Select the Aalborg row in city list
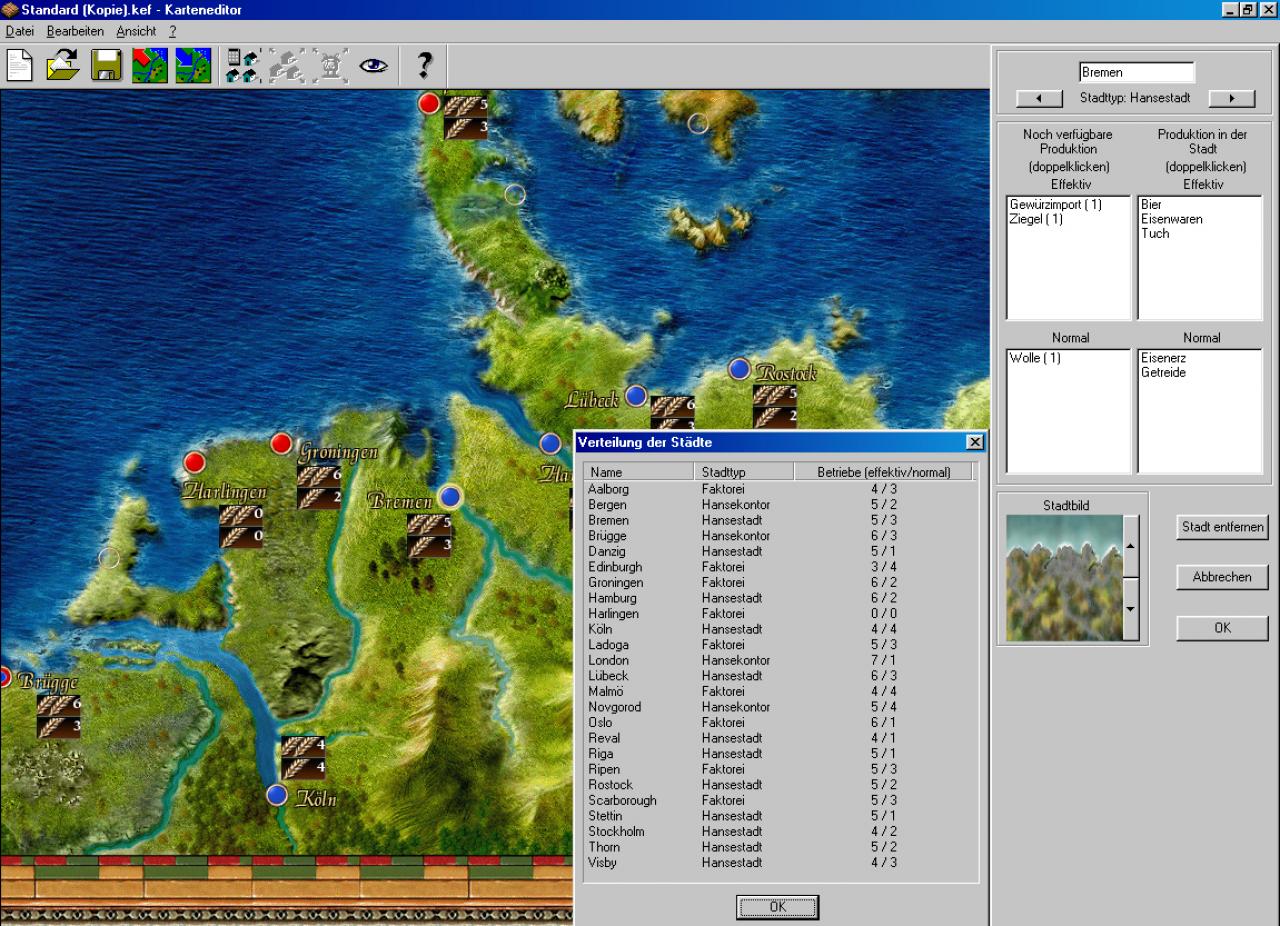The width and height of the screenshot is (1280, 926). (x=779, y=489)
